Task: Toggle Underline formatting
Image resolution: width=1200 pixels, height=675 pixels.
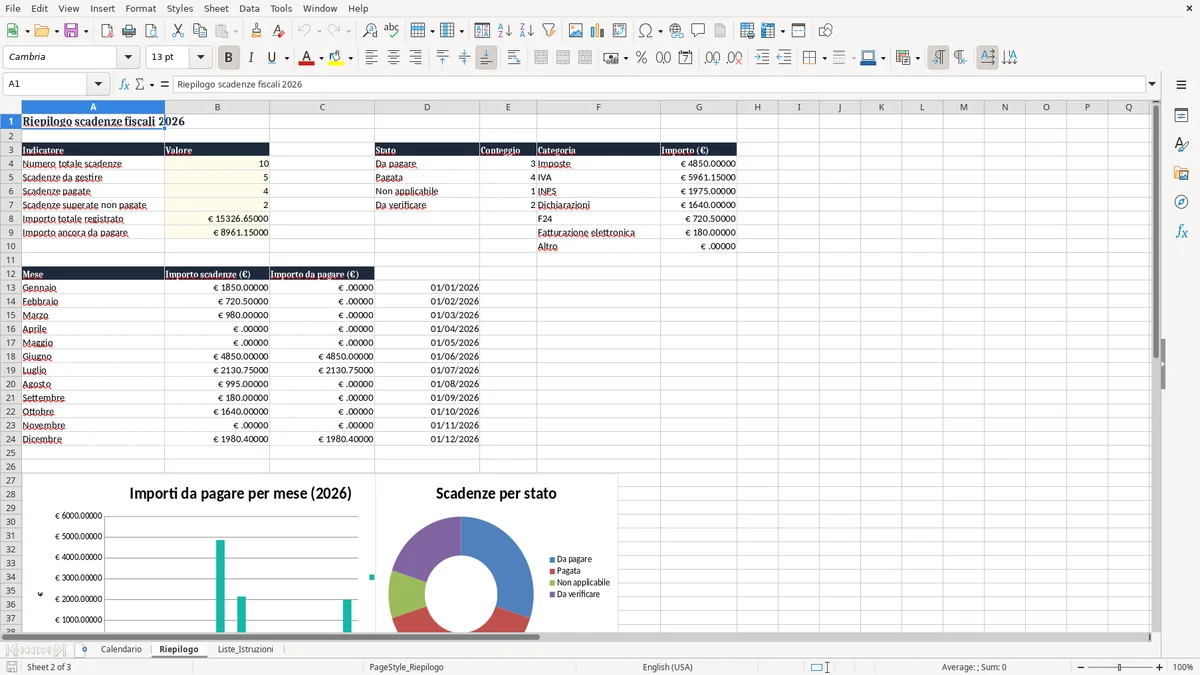Action: click(x=271, y=58)
